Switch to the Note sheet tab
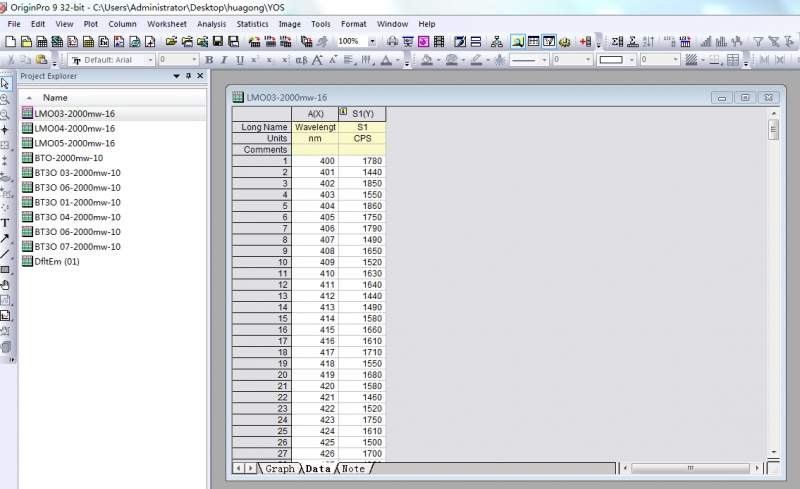Image resolution: width=800 pixels, height=489 pixels. 353,469
